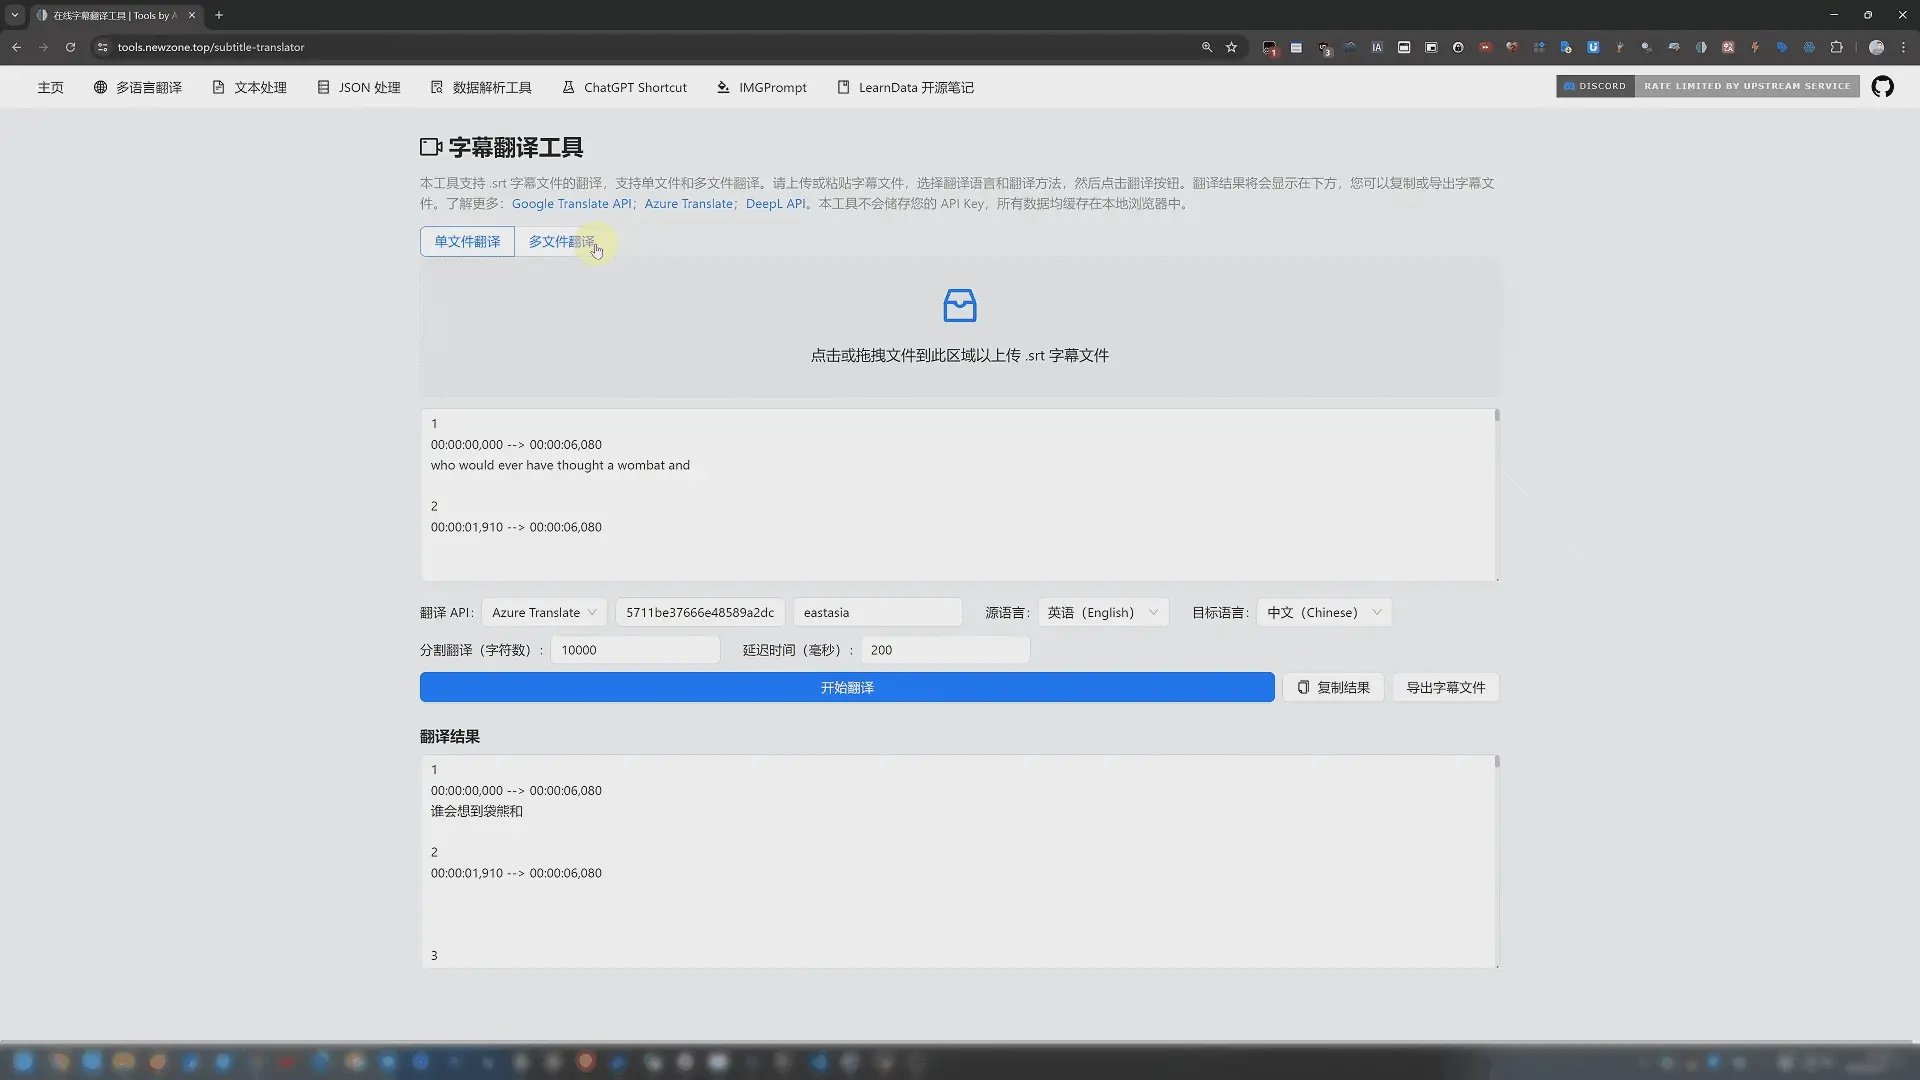
Task: Open the GitHub icon link
Action: pyautogui.click(x=1882, y=87)
